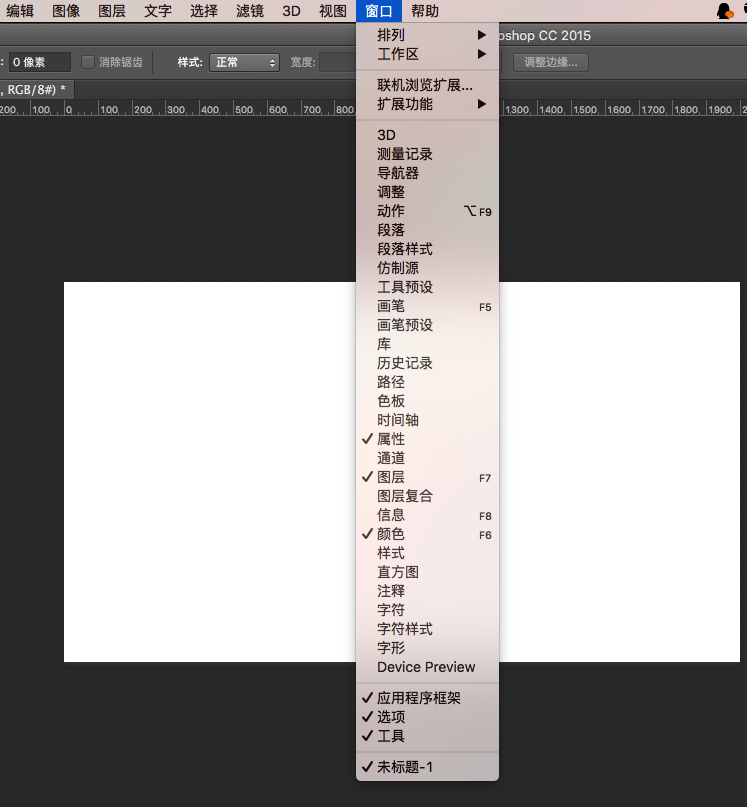Select the 未标题-1 document window

tap(427, 767)
